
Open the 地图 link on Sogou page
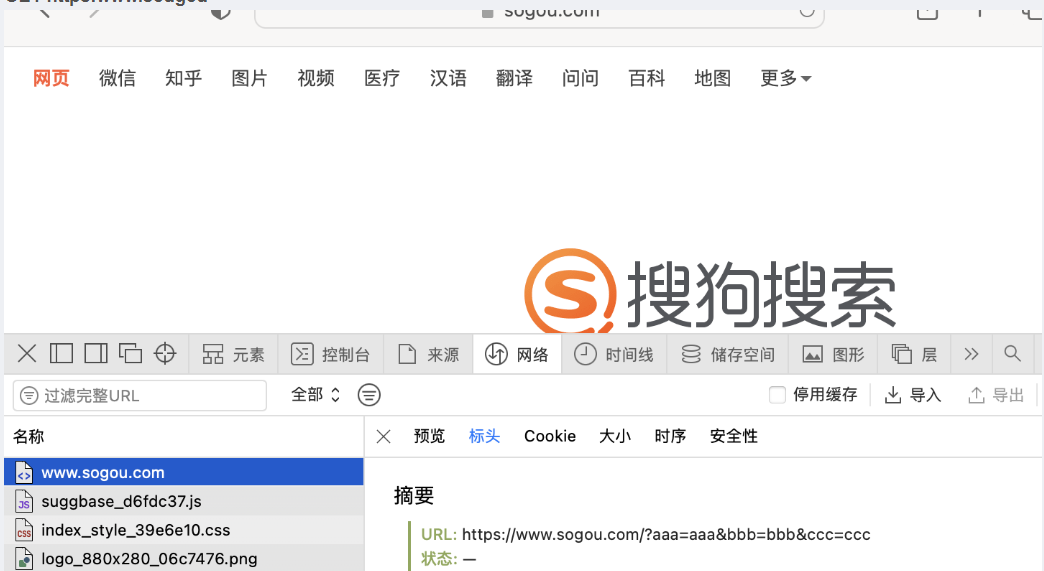point(712,78)
